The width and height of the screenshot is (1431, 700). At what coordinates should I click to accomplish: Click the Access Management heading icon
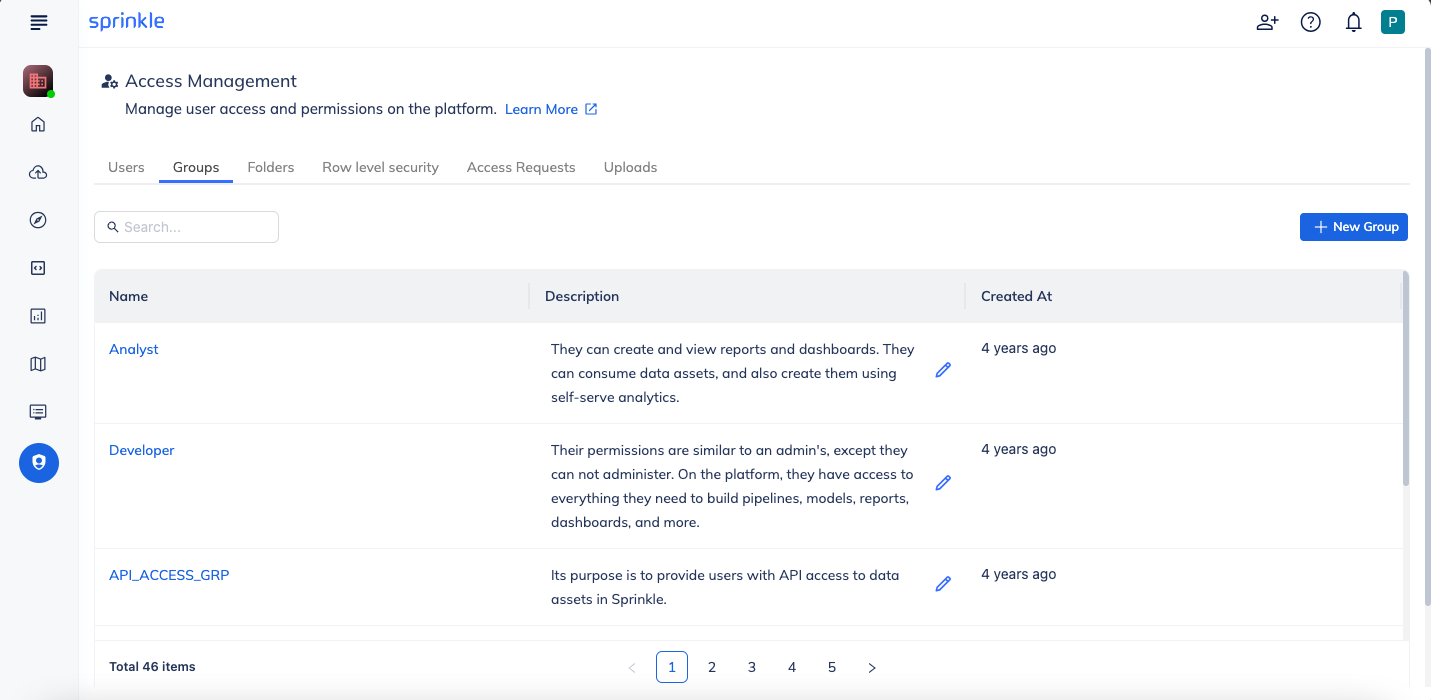110,82
